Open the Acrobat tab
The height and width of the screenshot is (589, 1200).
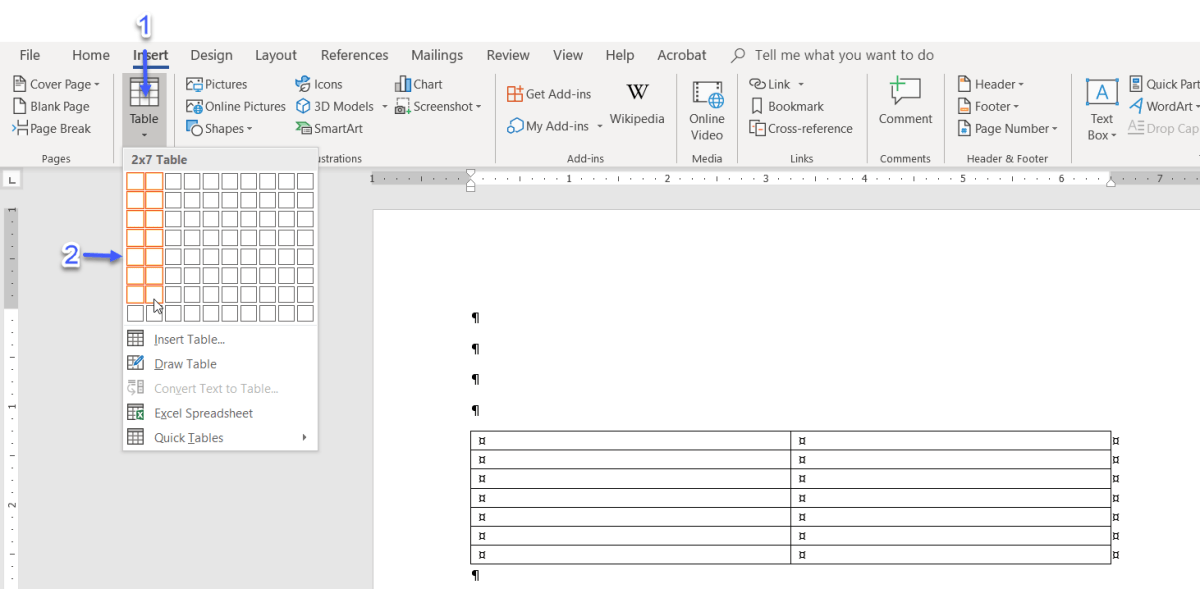pyautogui.click(x=682, y=55)
